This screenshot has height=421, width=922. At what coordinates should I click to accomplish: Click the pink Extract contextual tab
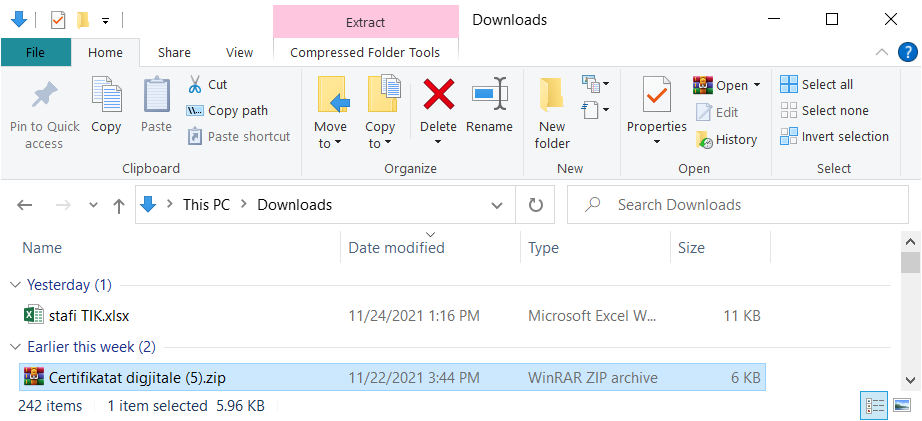[365, 22]
